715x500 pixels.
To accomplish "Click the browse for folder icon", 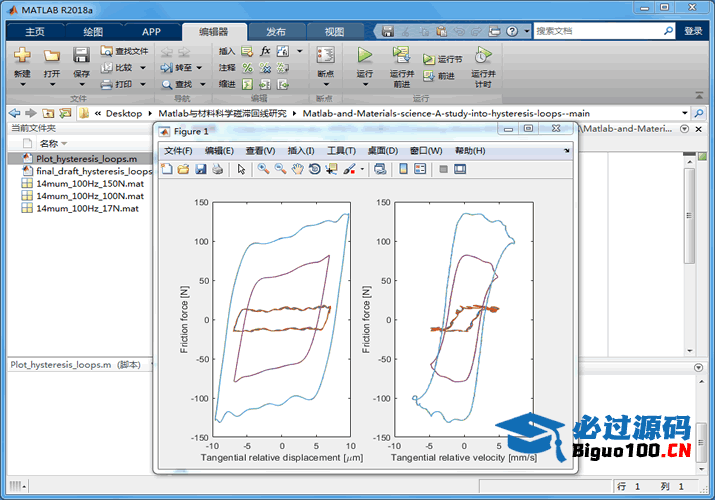I will [x=65, y=113].
